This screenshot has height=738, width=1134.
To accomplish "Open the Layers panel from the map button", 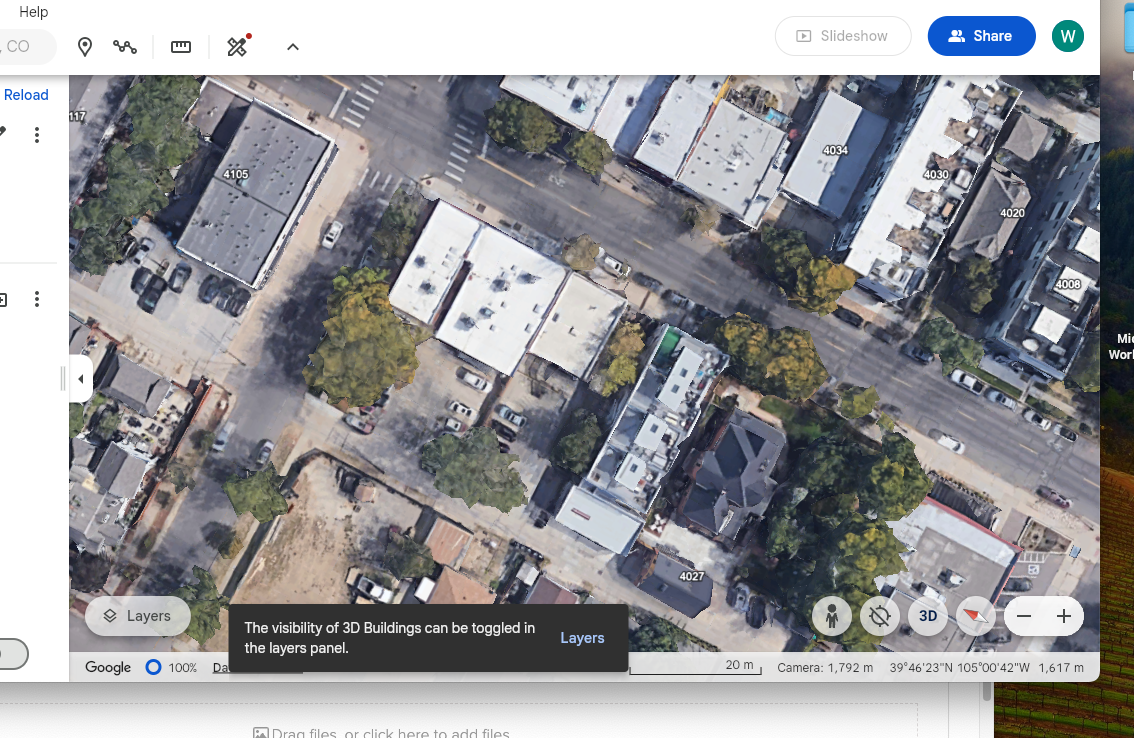I will pyautogui.click(x=138, y=616).
